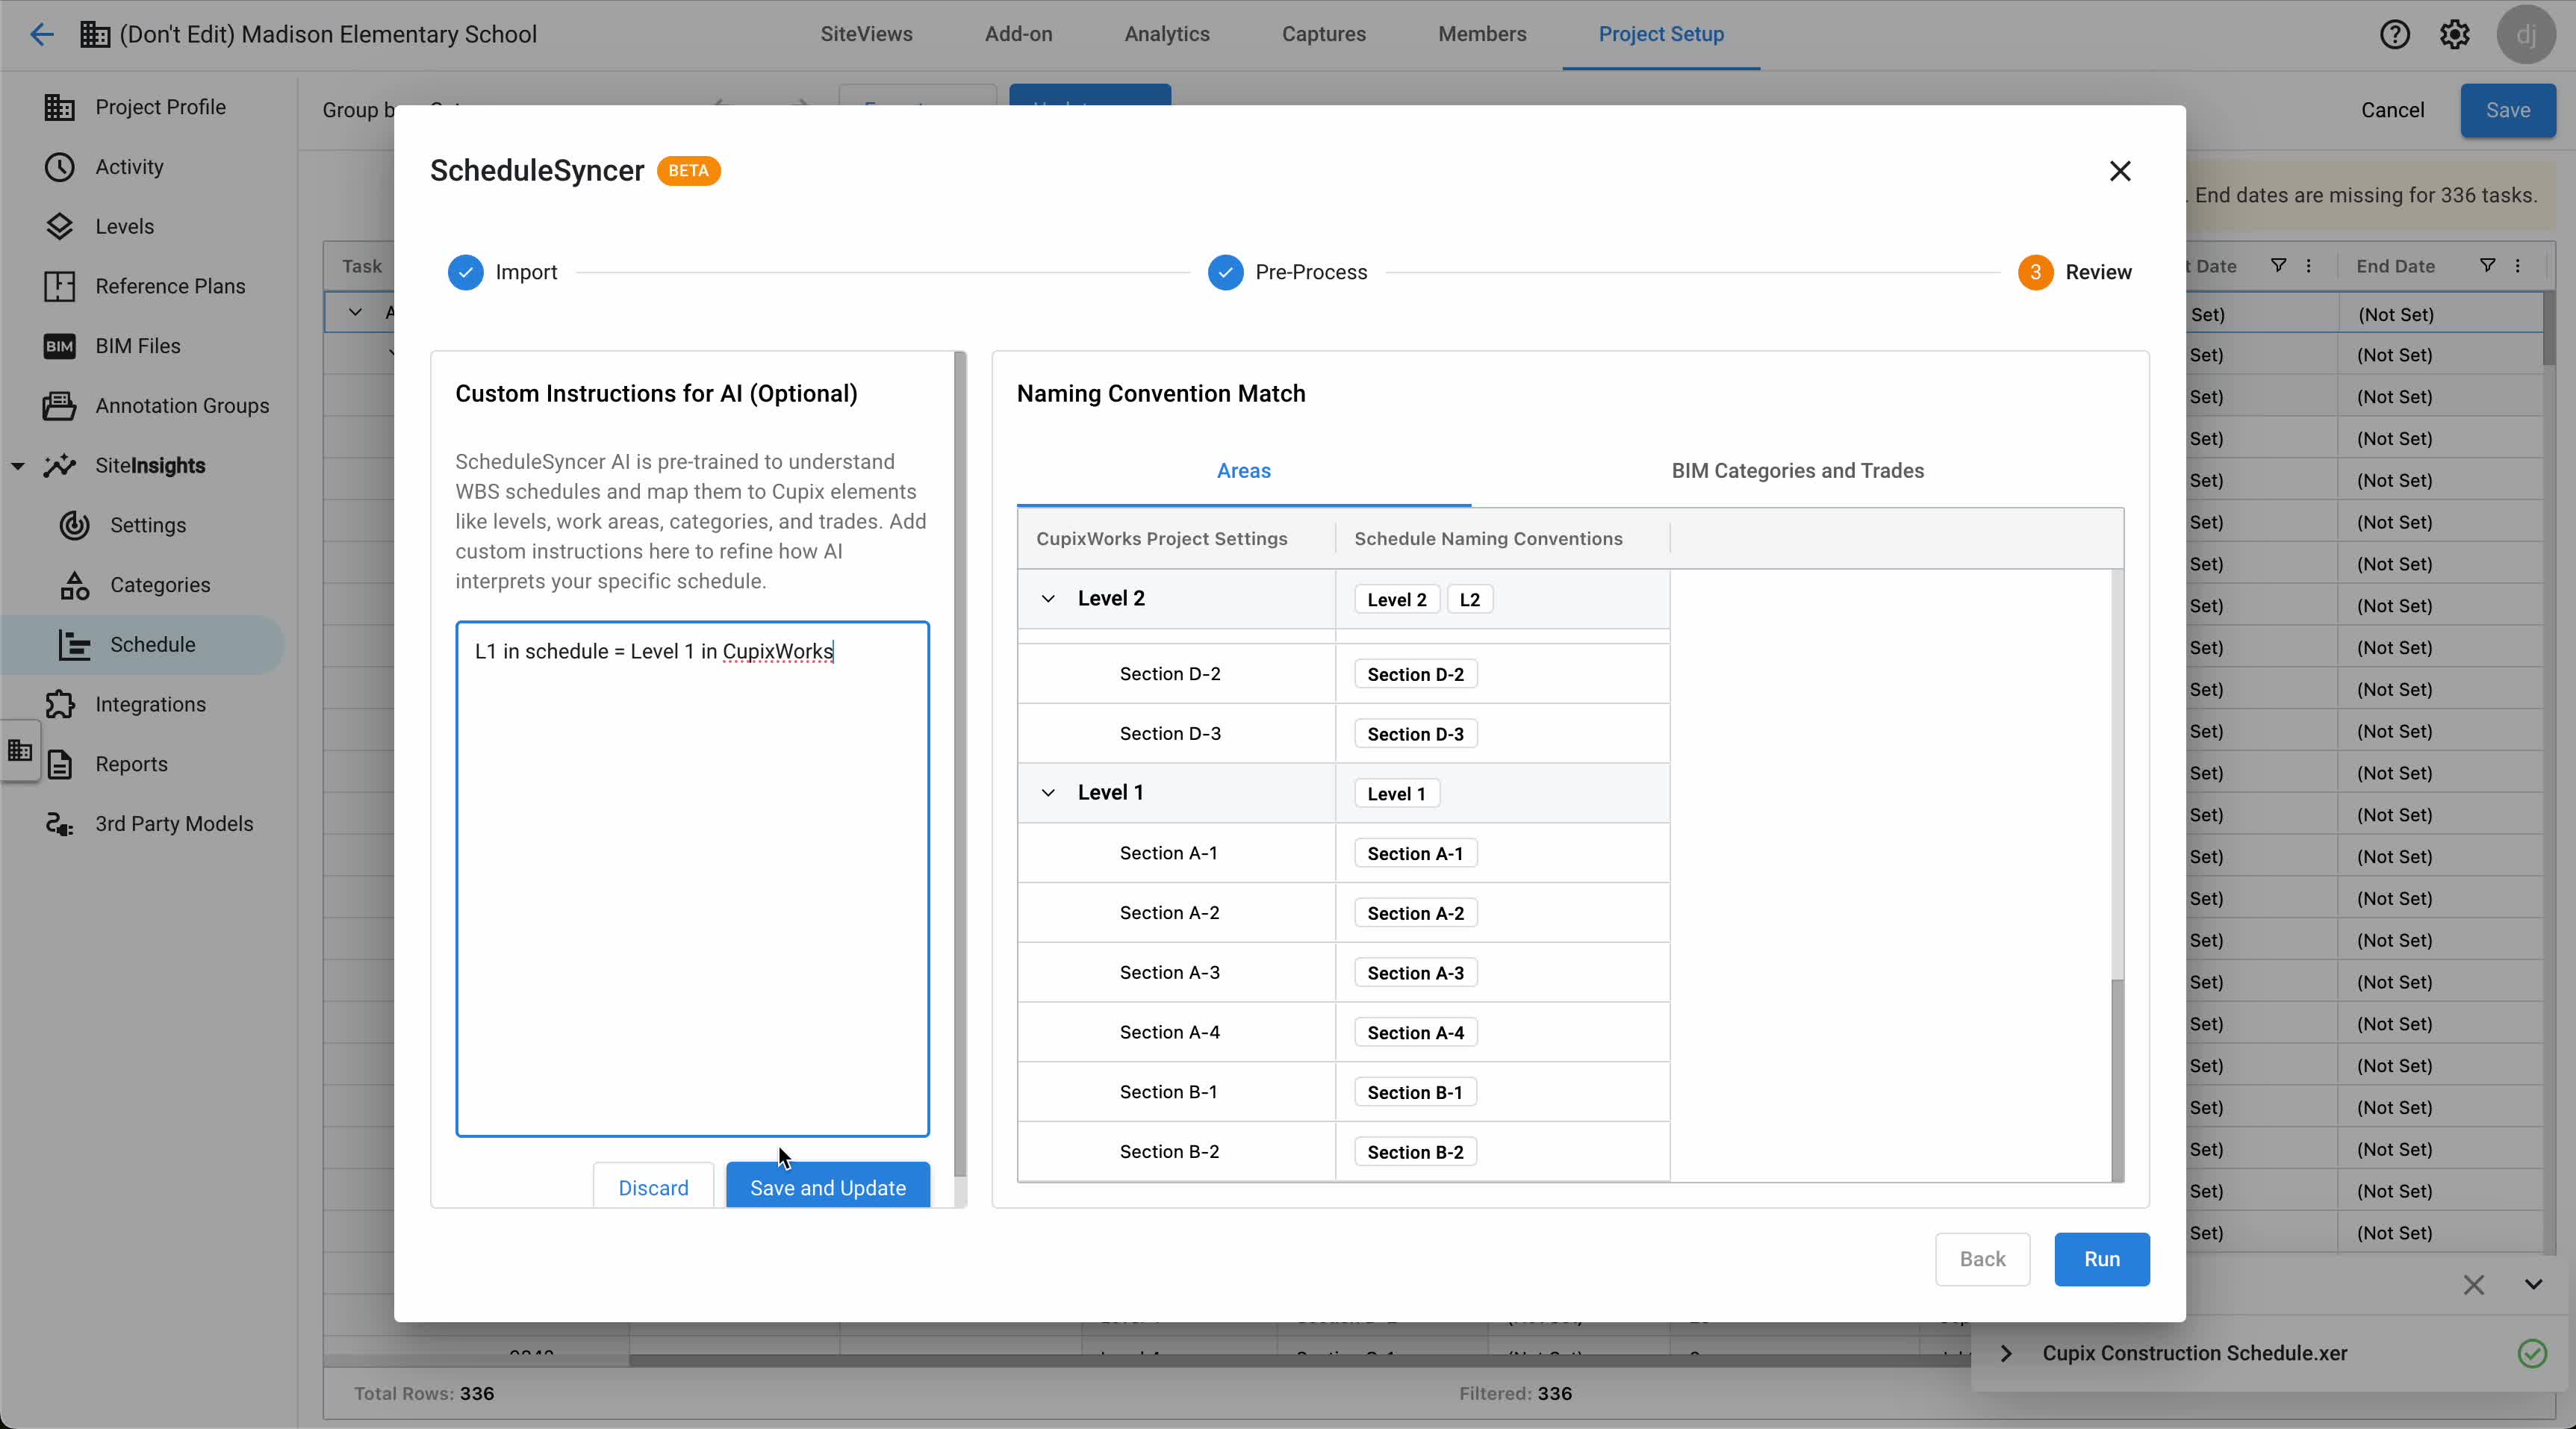
Task: Click the Levels layers icon
Action: tap(59, 226)
